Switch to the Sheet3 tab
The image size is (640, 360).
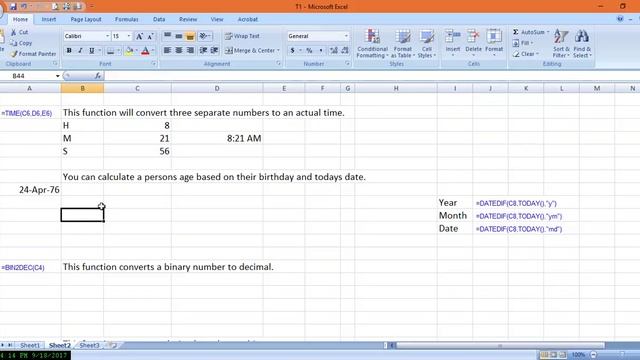coord(89,345)
